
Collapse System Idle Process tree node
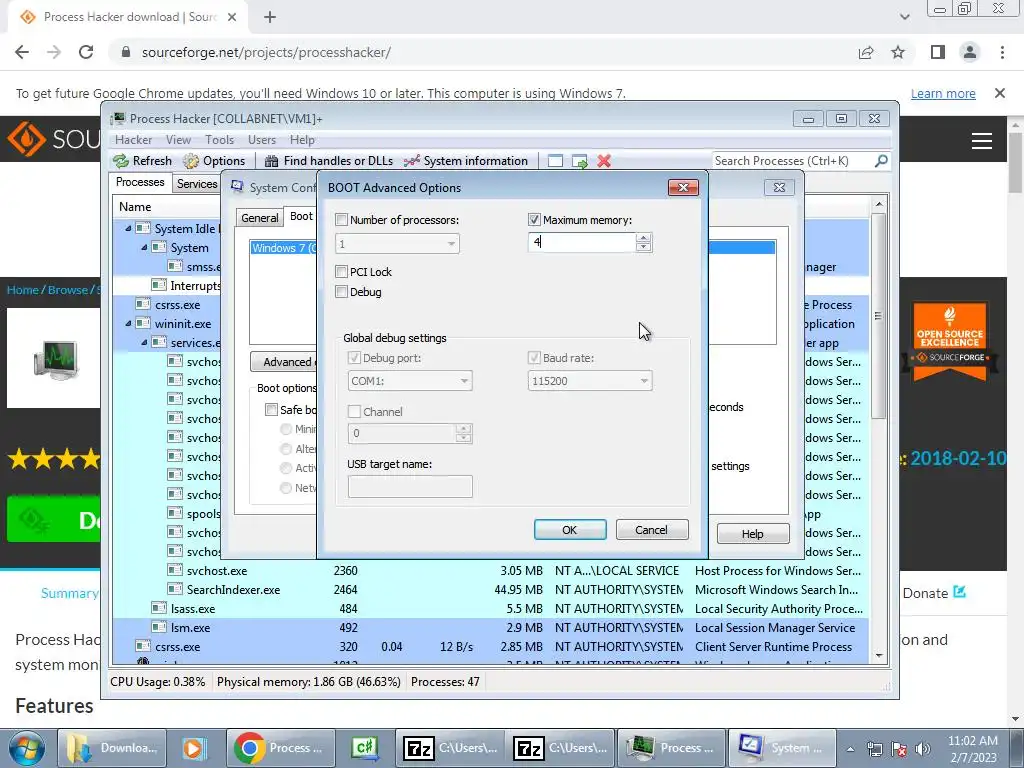pyautogui.click(x=128, y=229)
